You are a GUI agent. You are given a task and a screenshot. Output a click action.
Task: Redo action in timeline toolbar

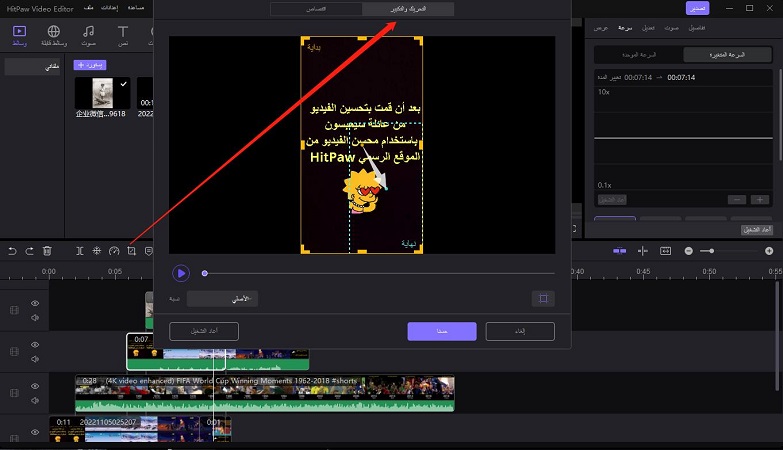pyautogui.click(x=29, y=251)
